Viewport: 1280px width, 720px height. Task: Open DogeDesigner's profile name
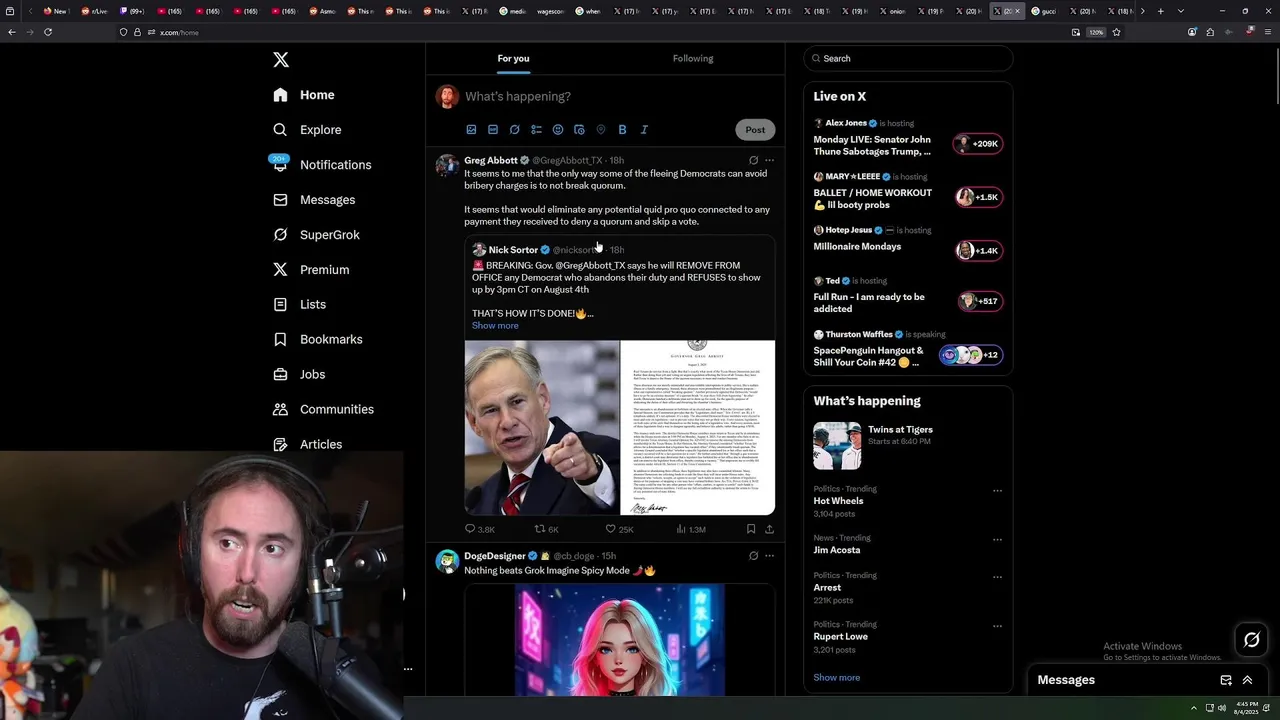click(494, 556)
